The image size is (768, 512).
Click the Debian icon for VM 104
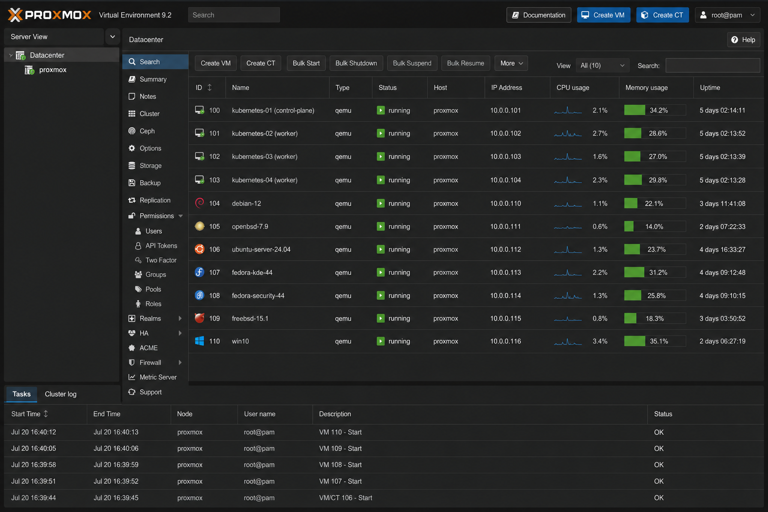coord(199,203)
